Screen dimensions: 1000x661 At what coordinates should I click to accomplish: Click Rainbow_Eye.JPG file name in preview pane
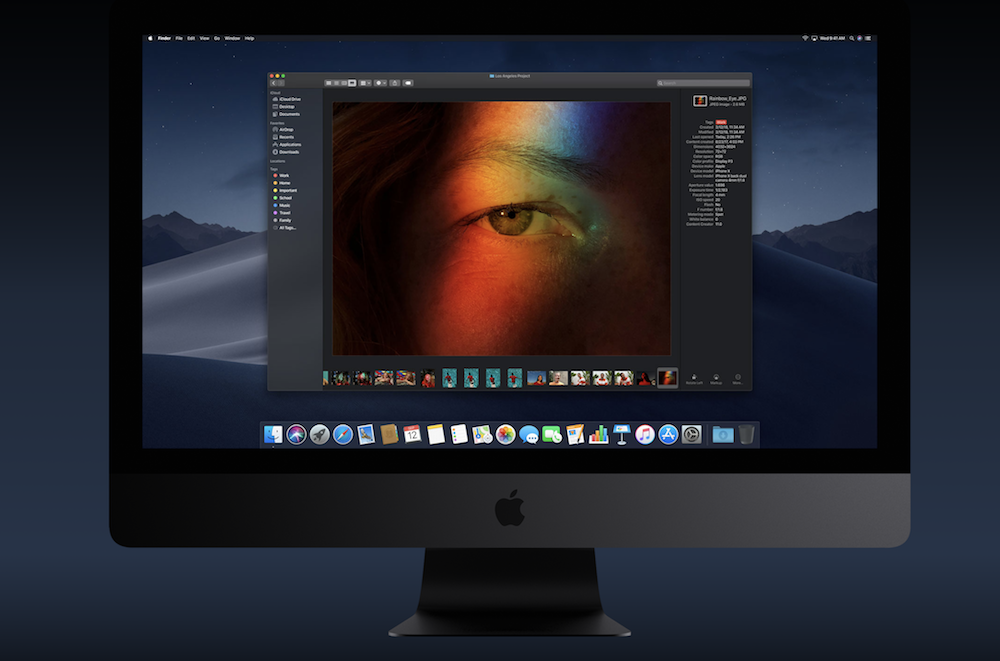(x=727, y=99)
